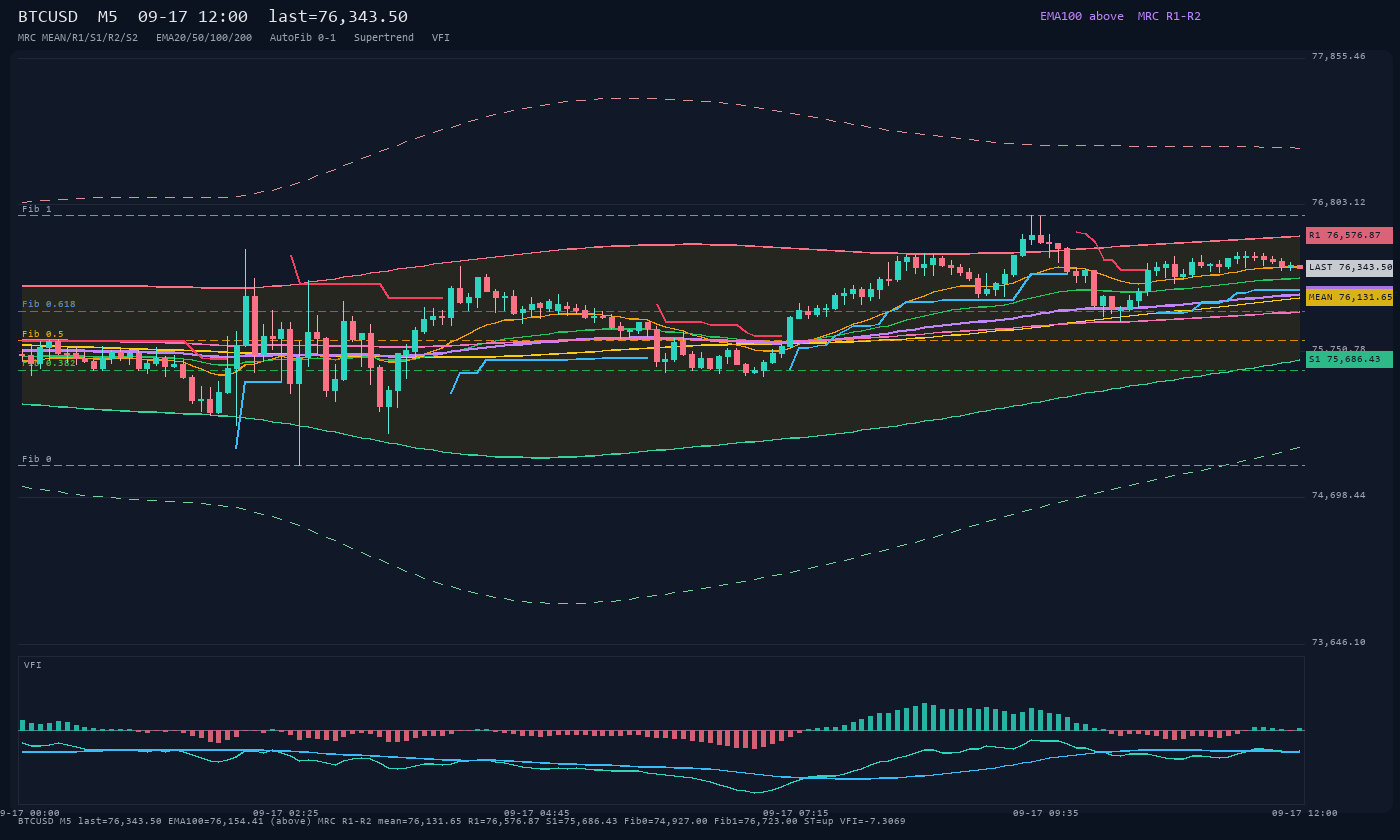1400x840 pixels.
Task: Click the Fib 0.5 level label
Action: click(43, 334)
